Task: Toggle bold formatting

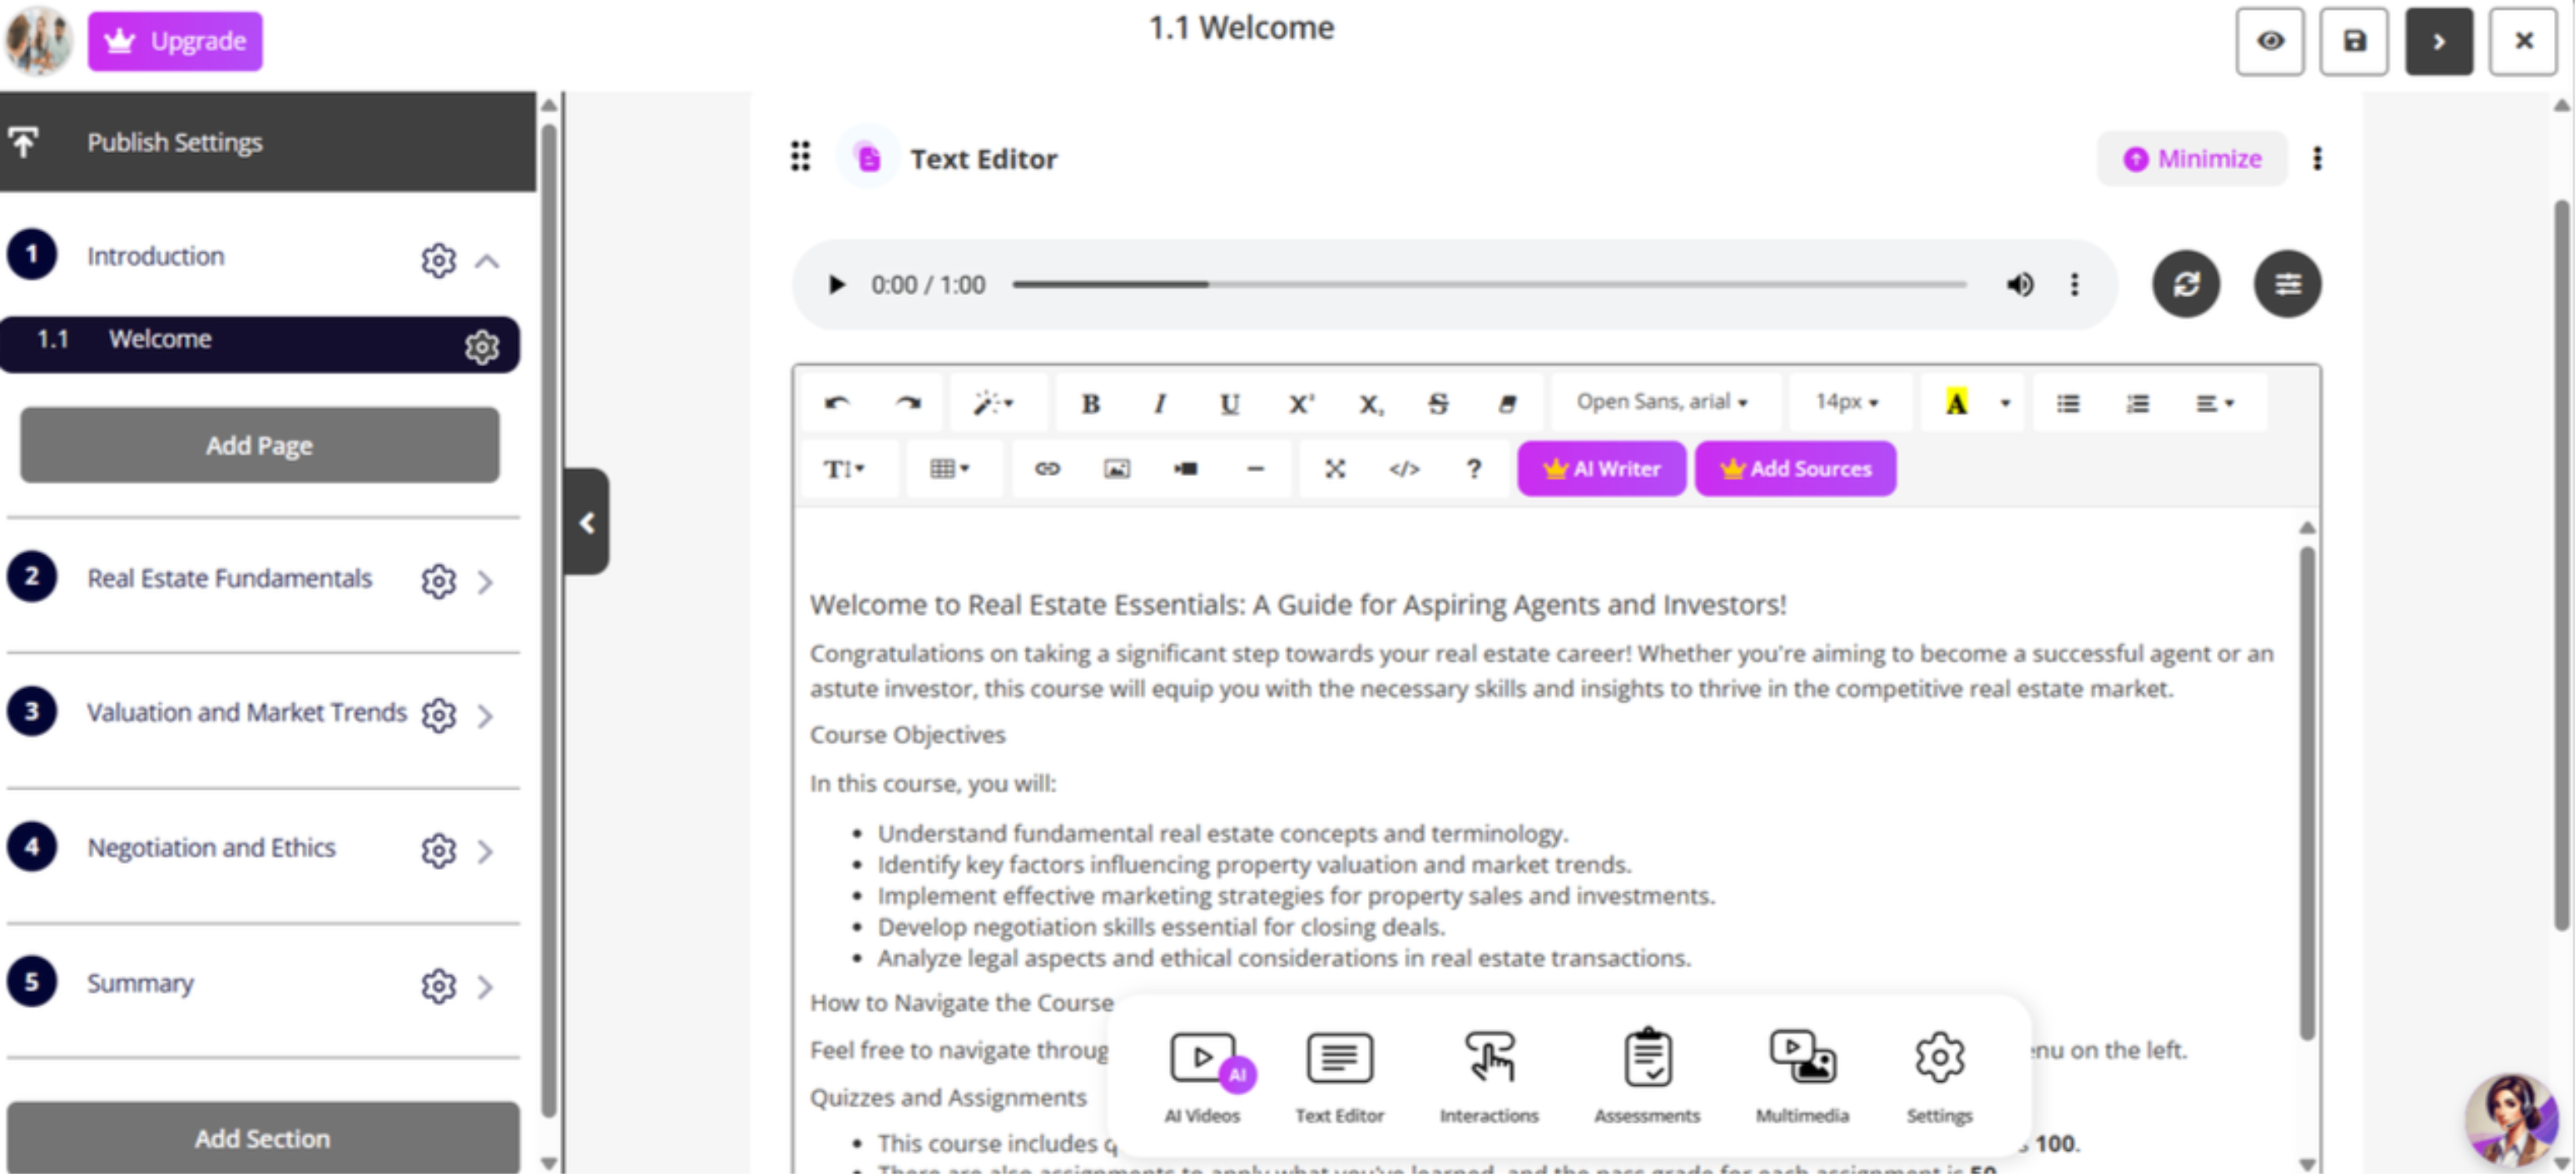Action: point(1091,403)
